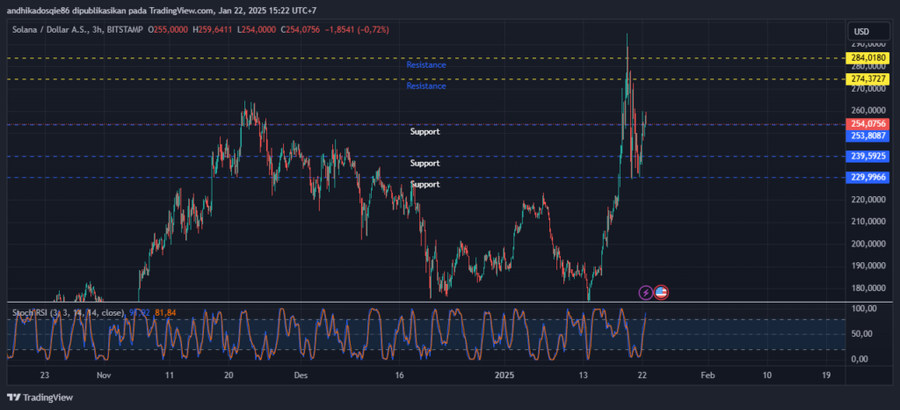Click the 100,00 Stoch RSI scale label
Screen dimensions: 900x410
click(x=862, y=308)
